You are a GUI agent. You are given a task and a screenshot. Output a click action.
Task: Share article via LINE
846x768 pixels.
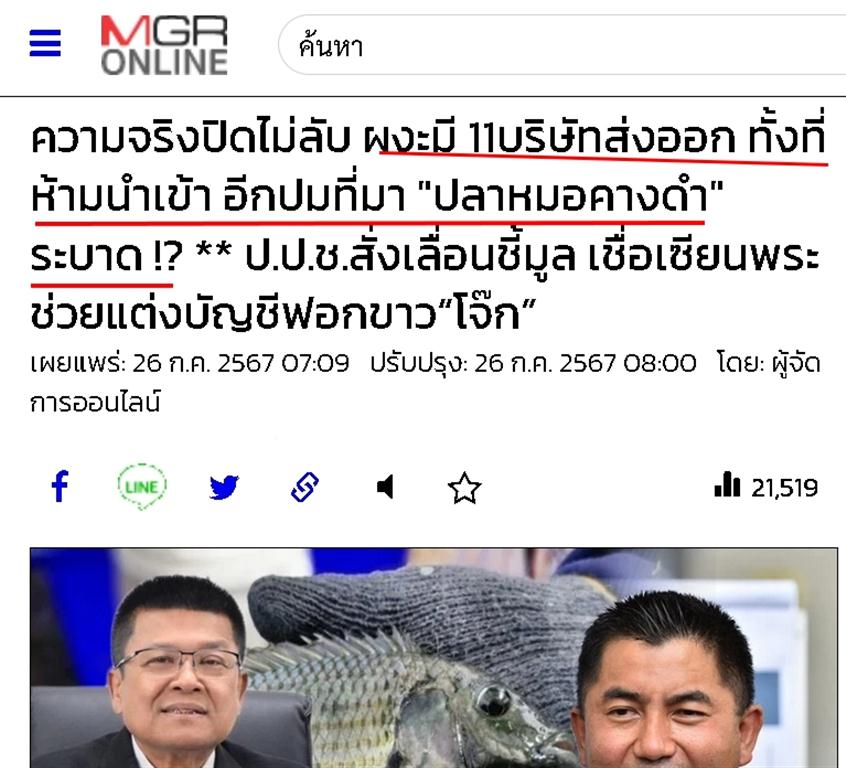[142, 486]
